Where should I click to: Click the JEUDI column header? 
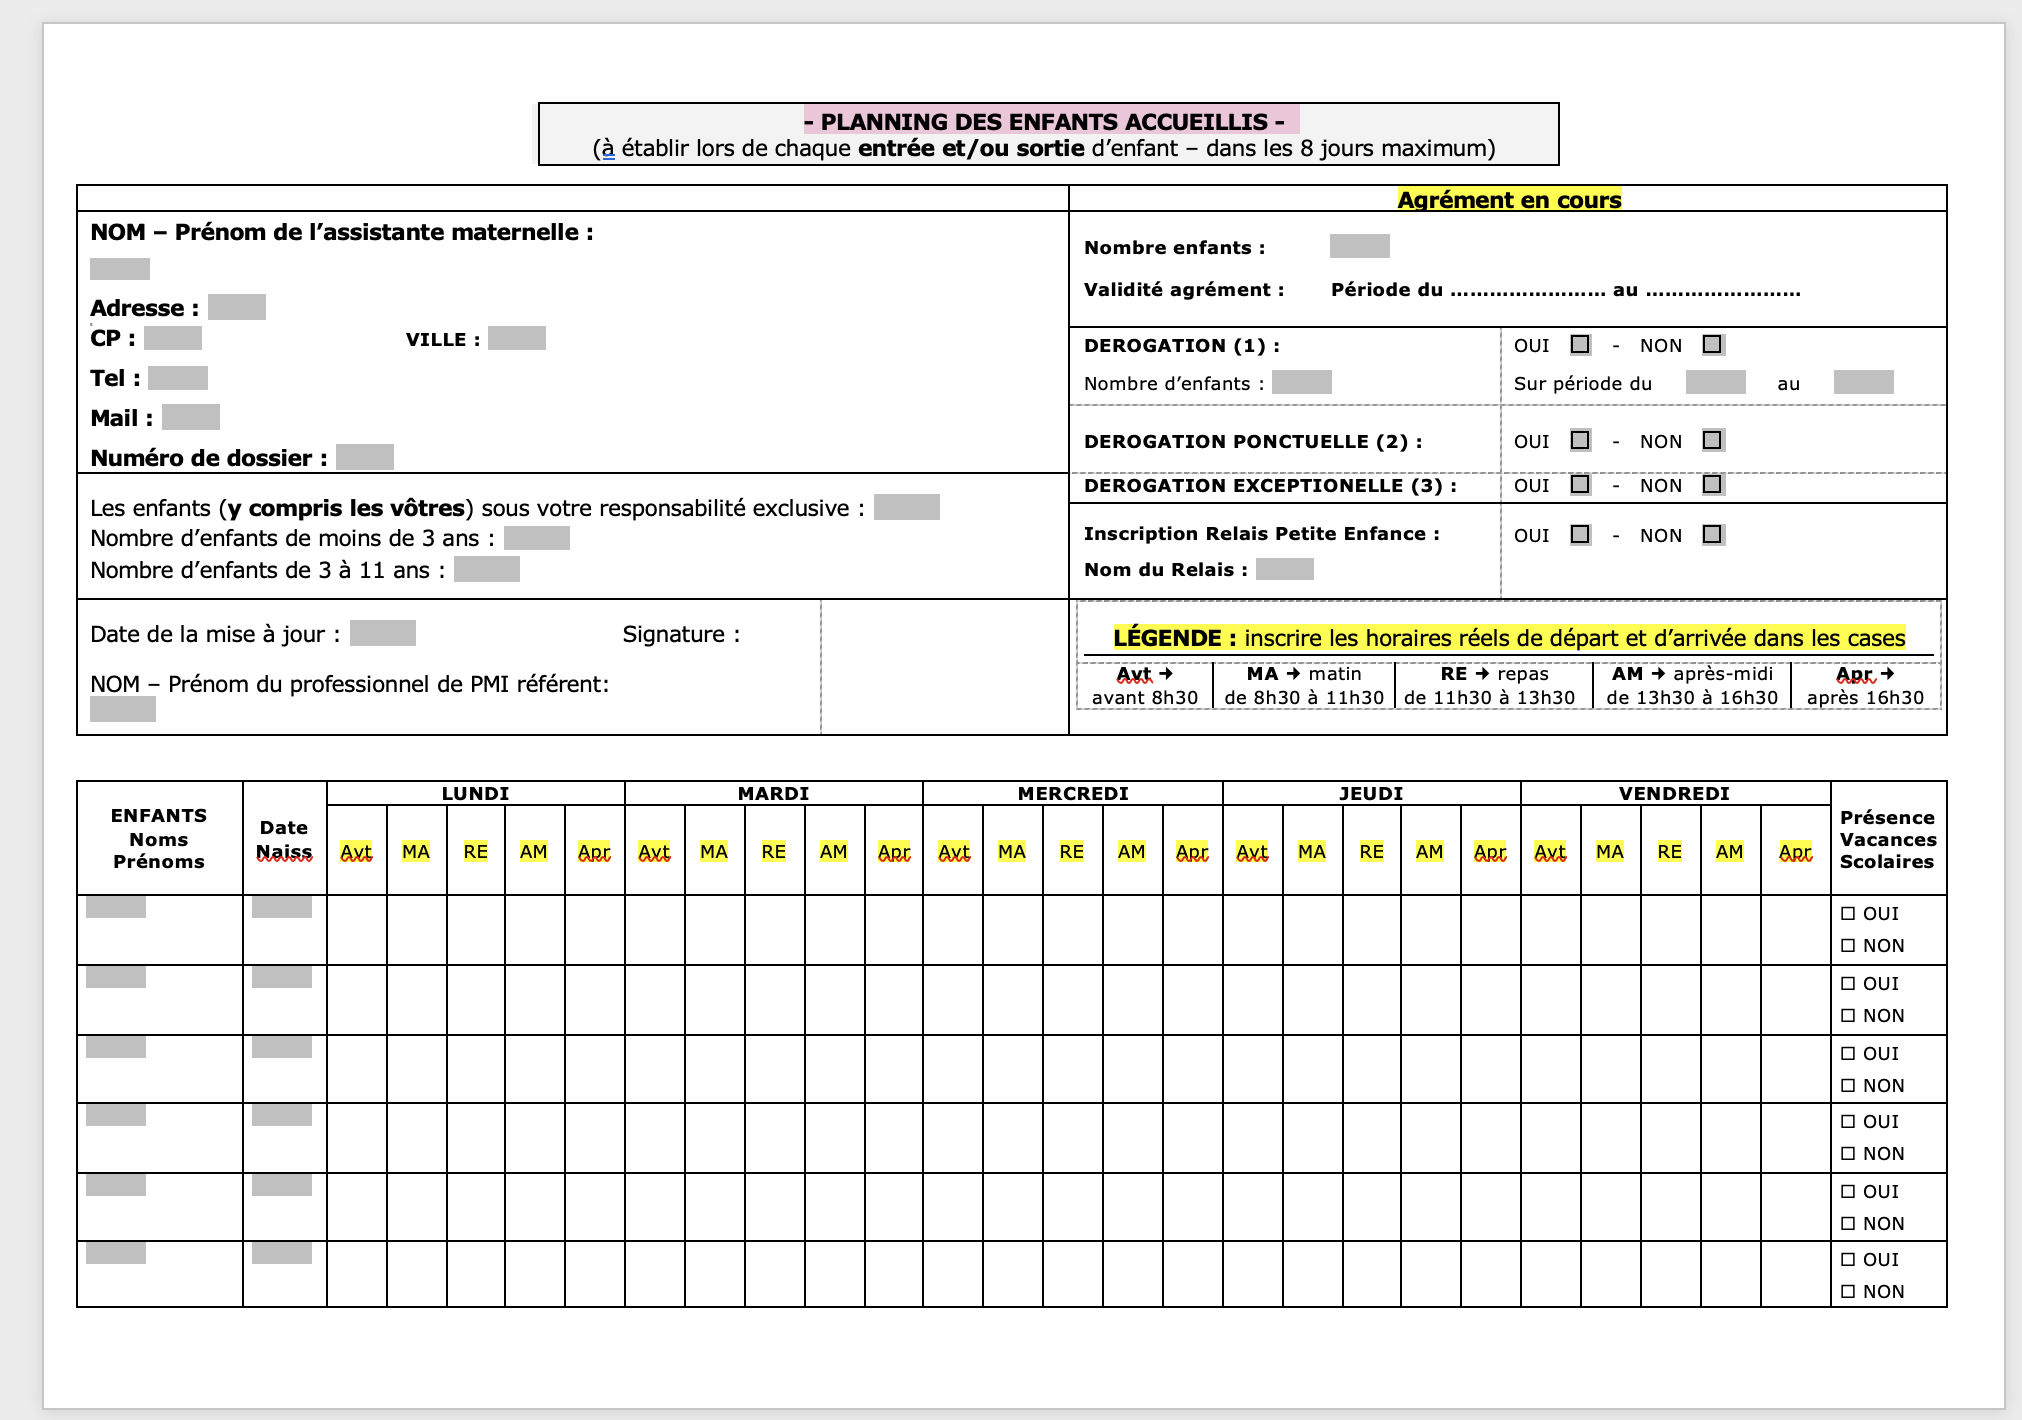1371,793
